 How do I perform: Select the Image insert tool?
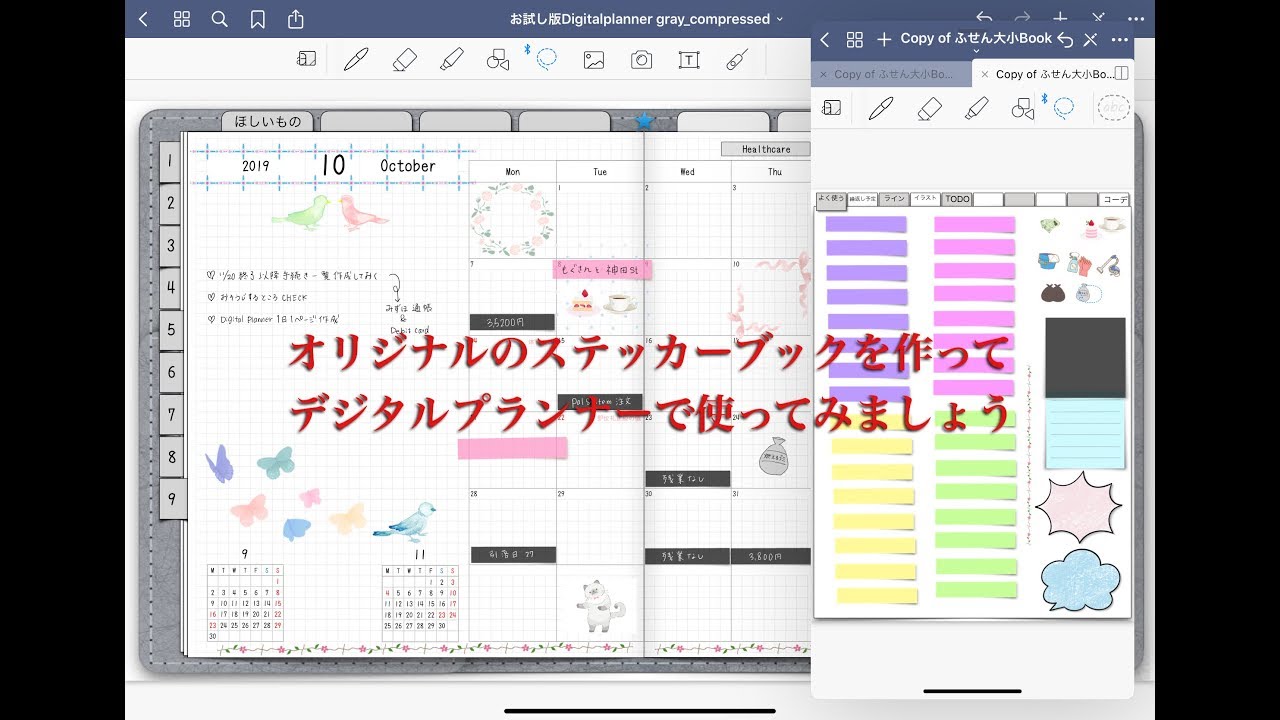pyautogui.click(x=594, y=60)
